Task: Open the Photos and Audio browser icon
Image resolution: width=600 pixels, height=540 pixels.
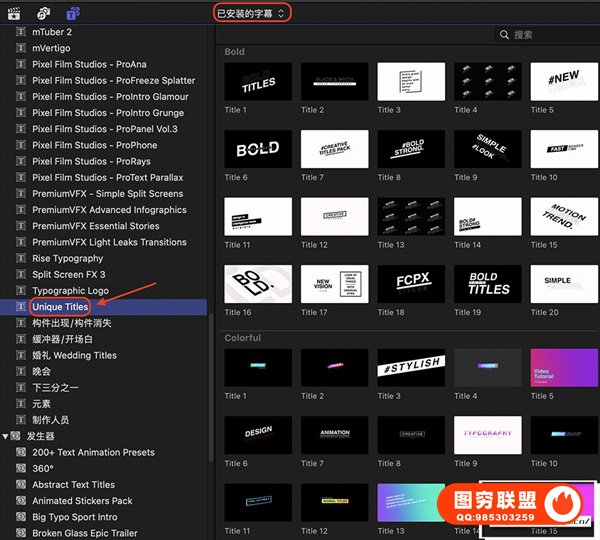Action: point(45,13)
